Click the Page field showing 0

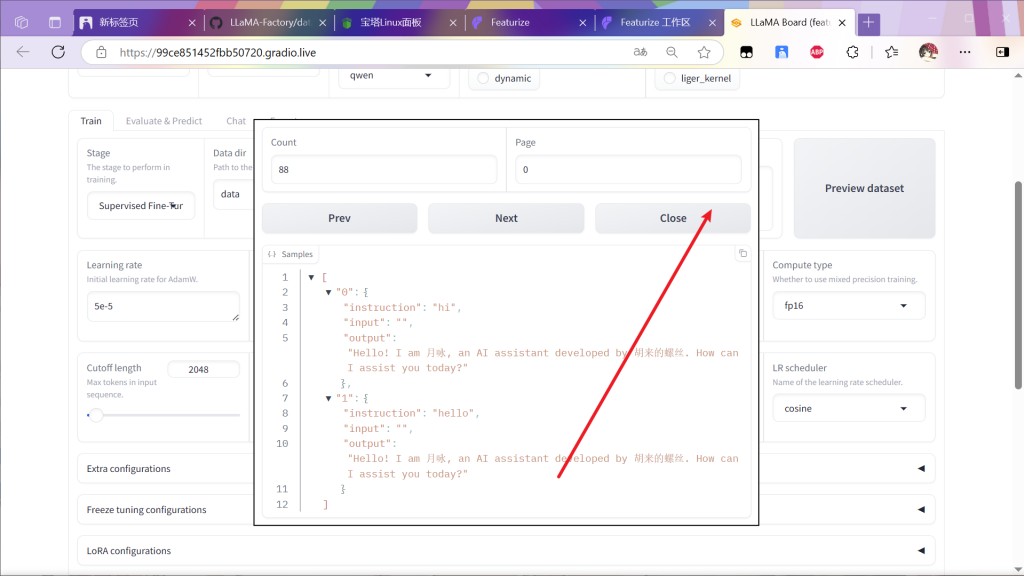click(628, 169)
